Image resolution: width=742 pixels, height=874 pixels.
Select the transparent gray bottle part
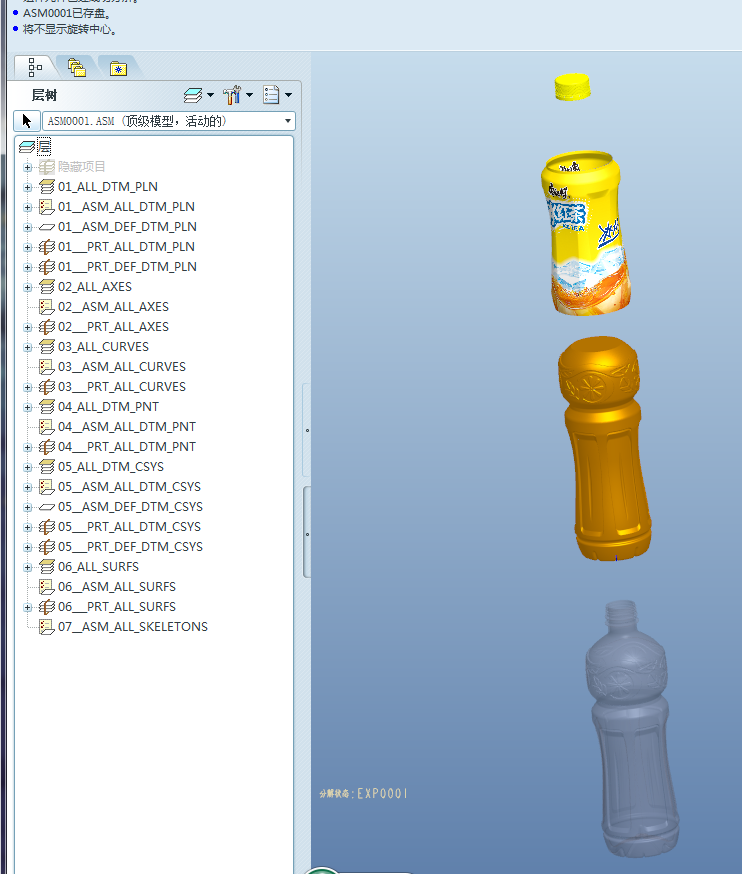pos(633,730)
